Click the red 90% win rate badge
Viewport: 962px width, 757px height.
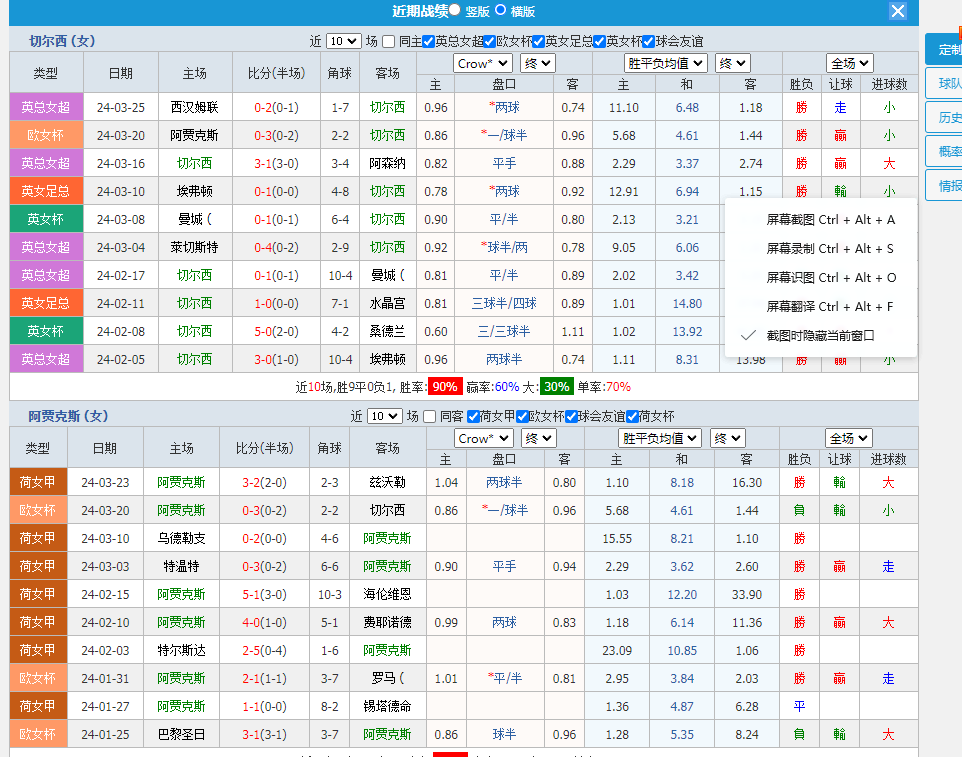click(x=444, y=387)
